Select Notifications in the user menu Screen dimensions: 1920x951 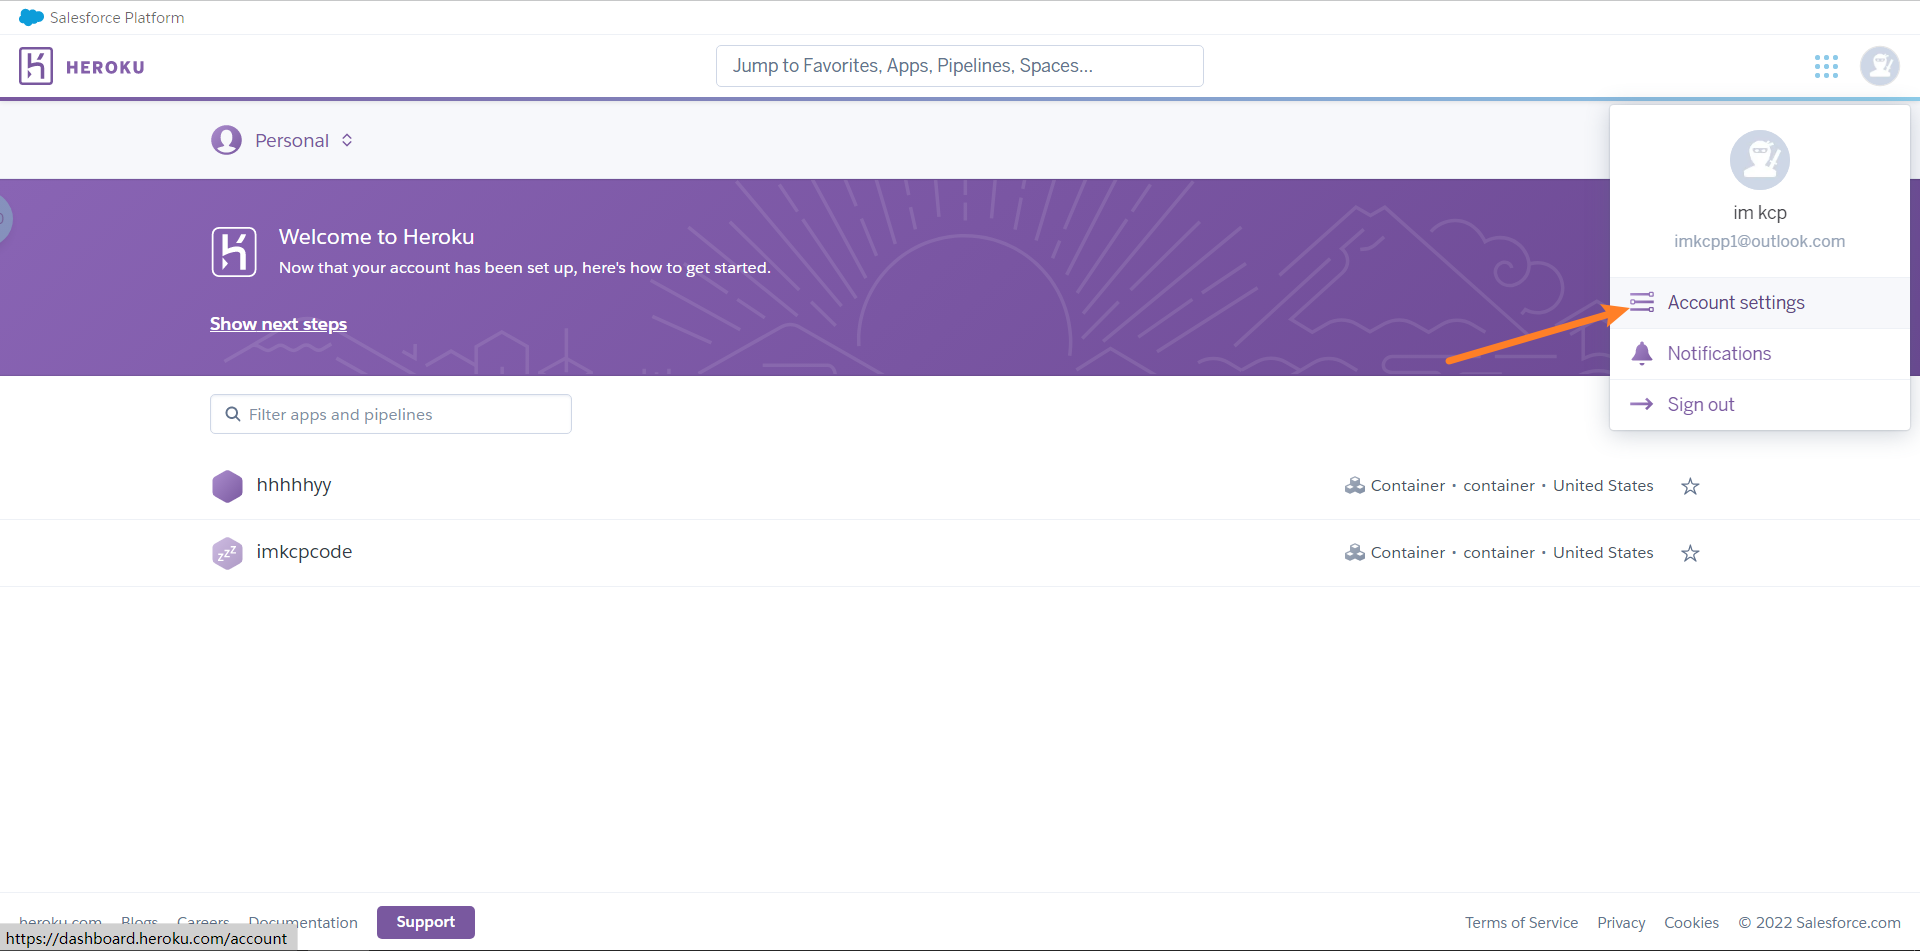1718,354
